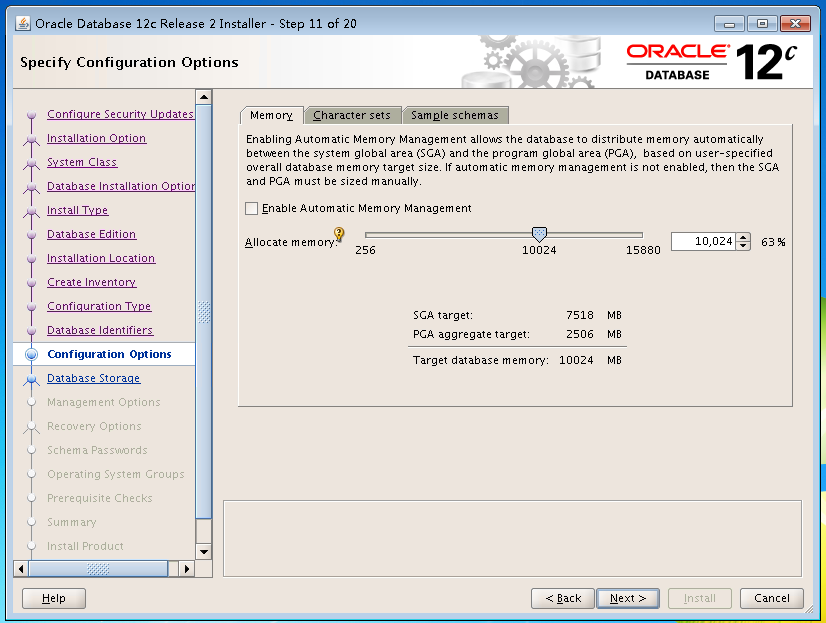
Task: Click the Allocate memory slider thumb
Action: 539,234
